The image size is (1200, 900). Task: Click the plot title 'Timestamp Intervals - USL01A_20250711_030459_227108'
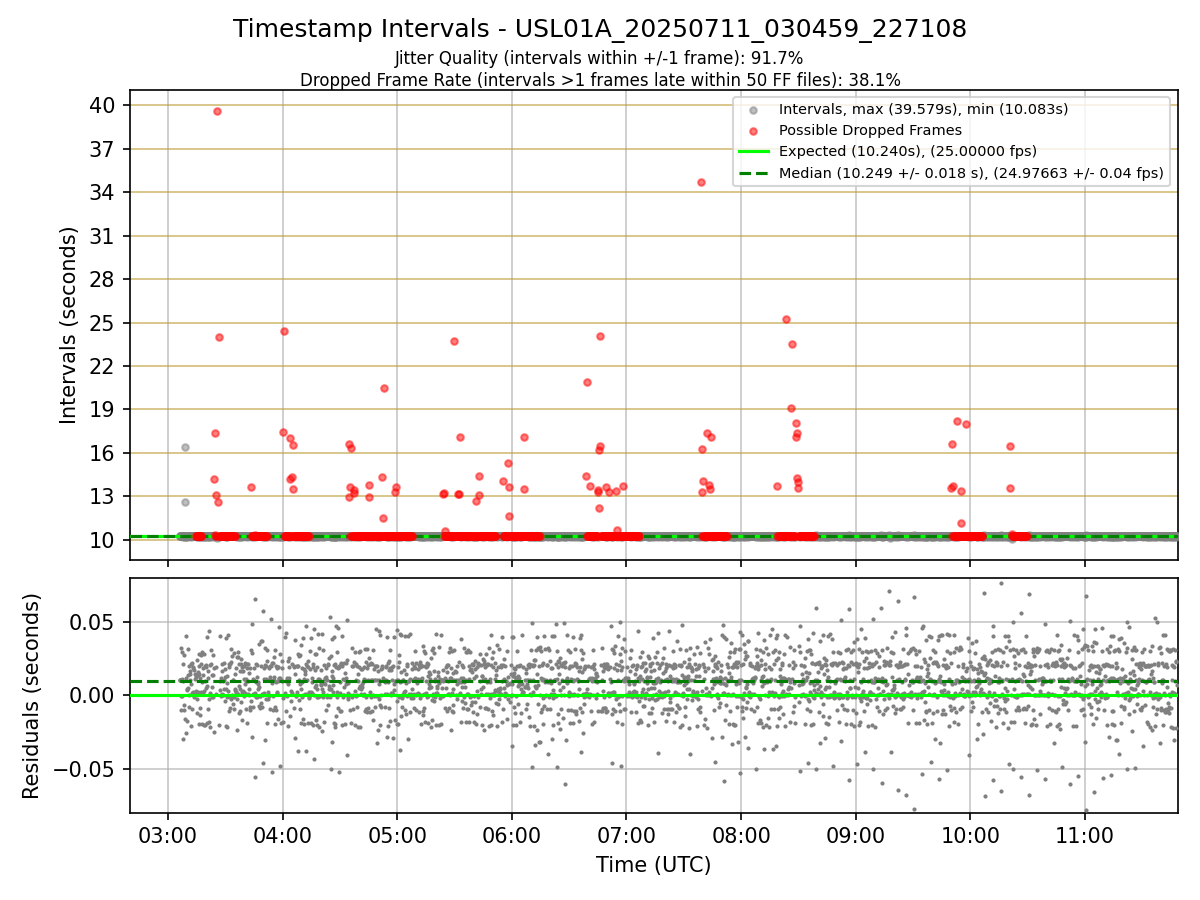600,29
